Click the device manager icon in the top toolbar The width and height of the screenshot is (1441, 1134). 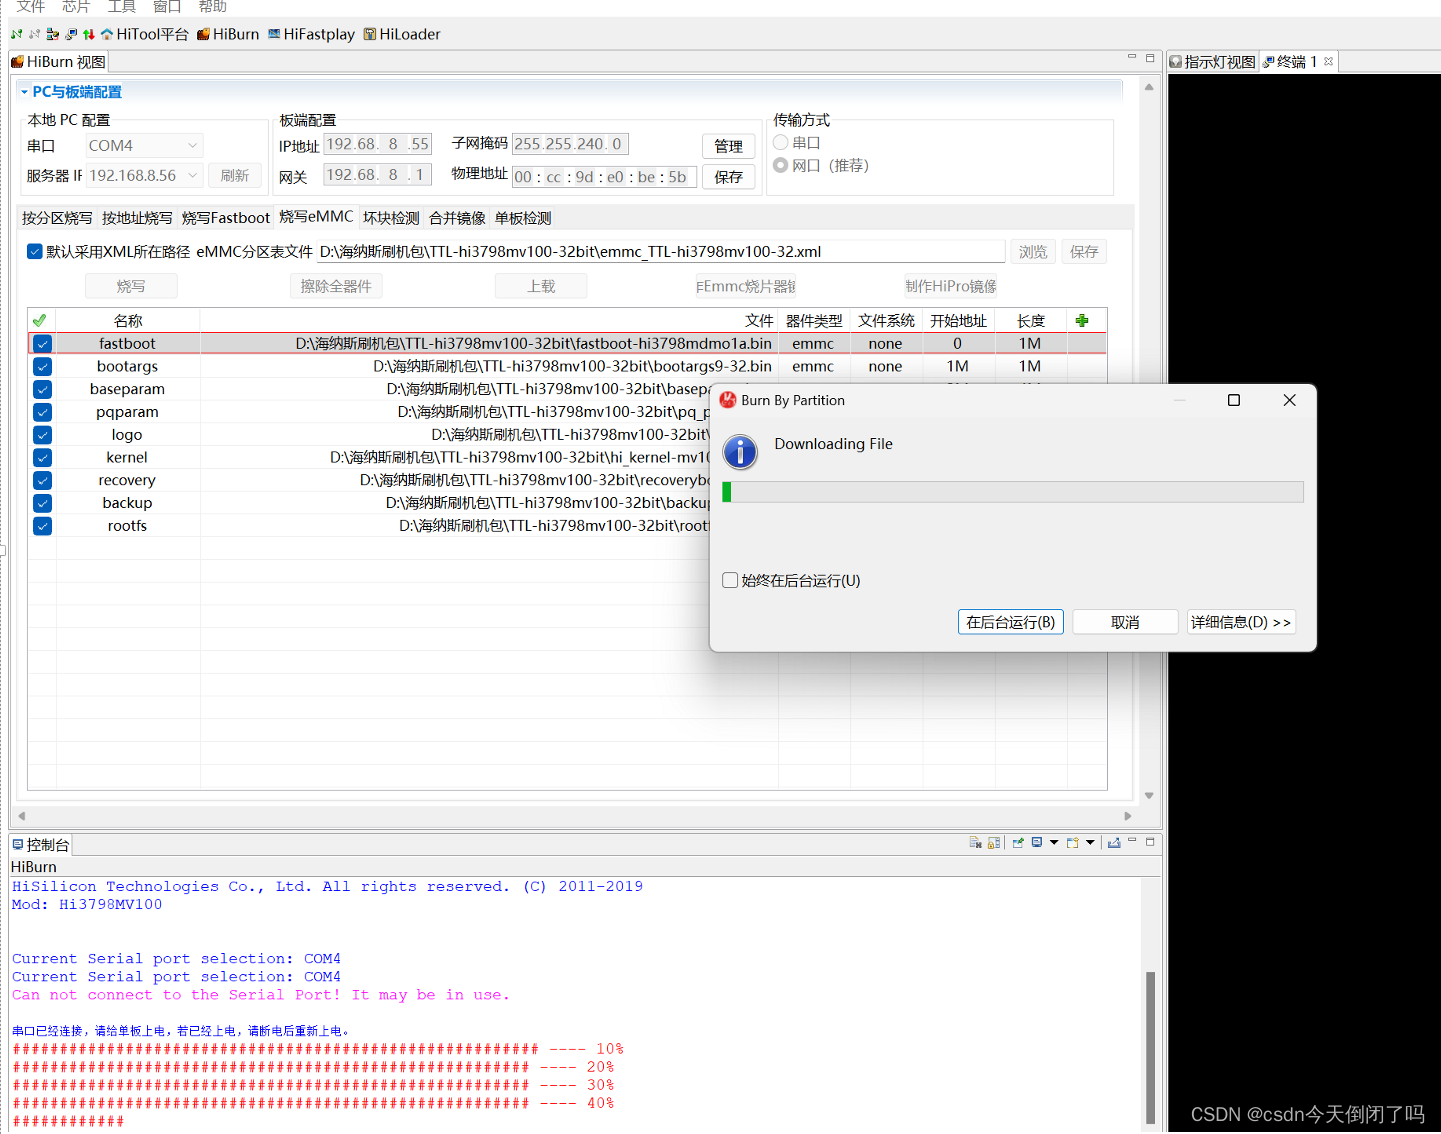tap(53, 34)
